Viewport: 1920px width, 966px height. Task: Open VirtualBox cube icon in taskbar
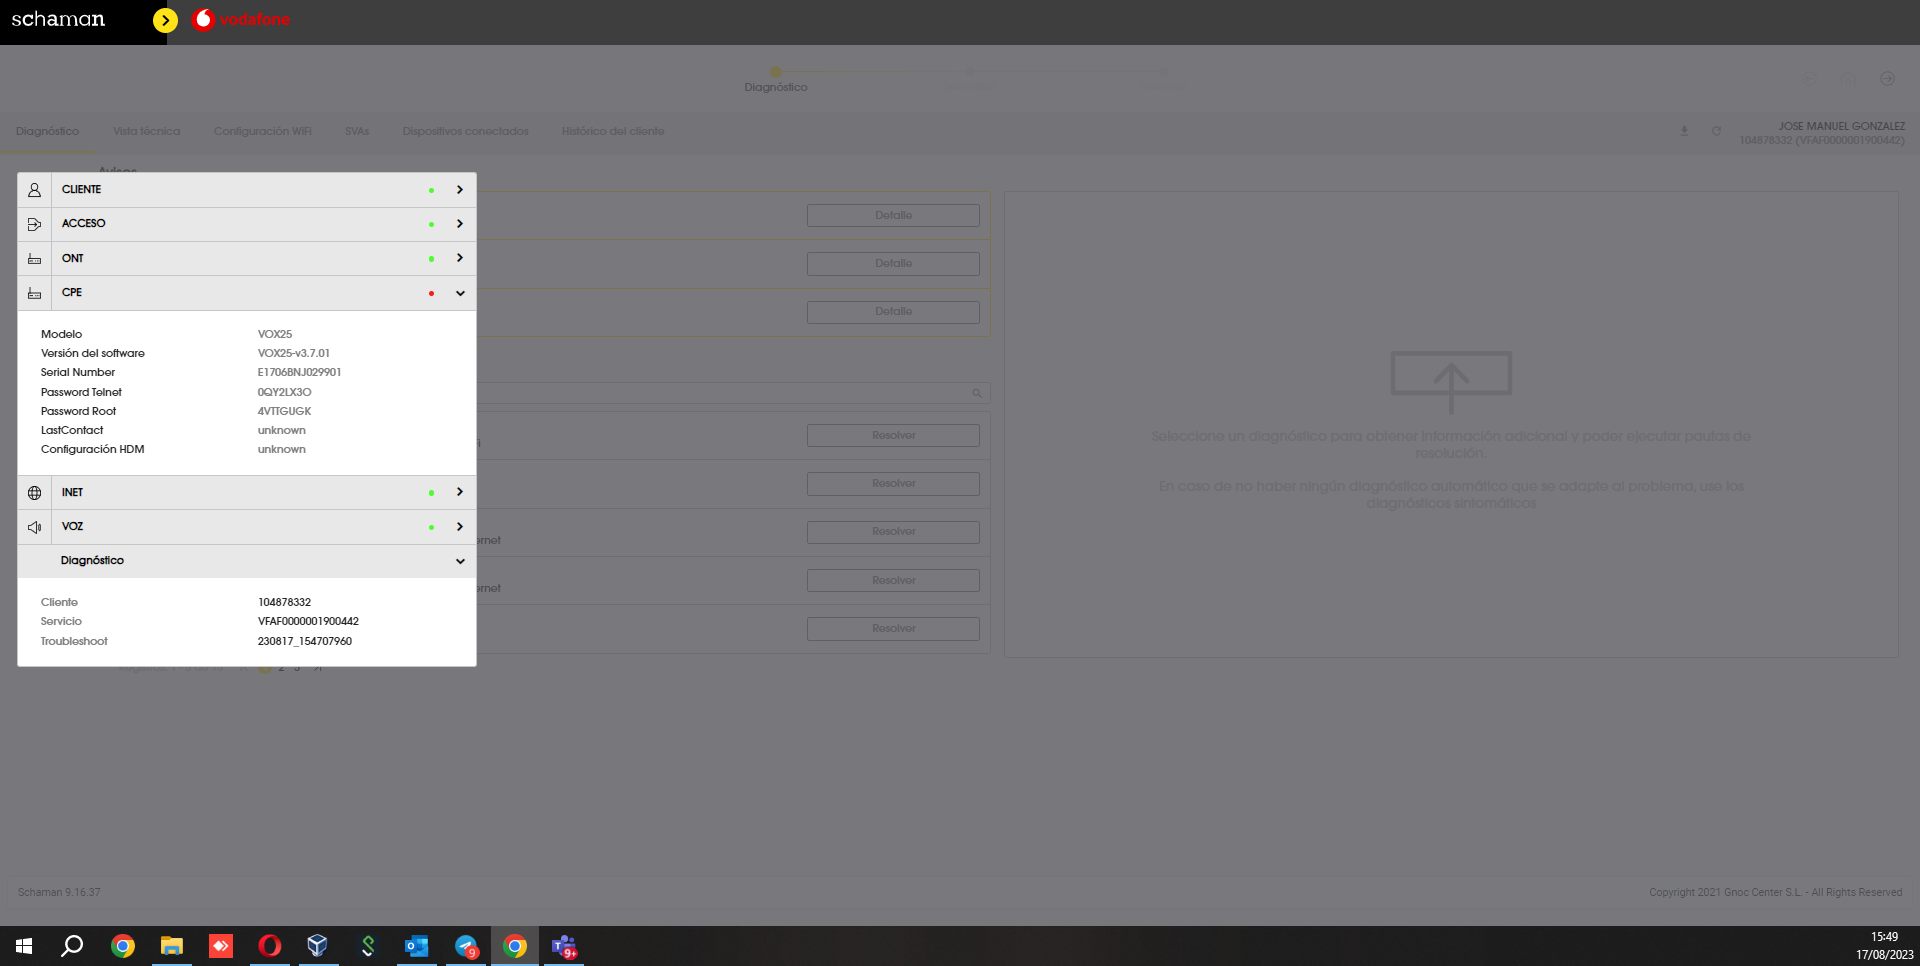pos(318,946)
